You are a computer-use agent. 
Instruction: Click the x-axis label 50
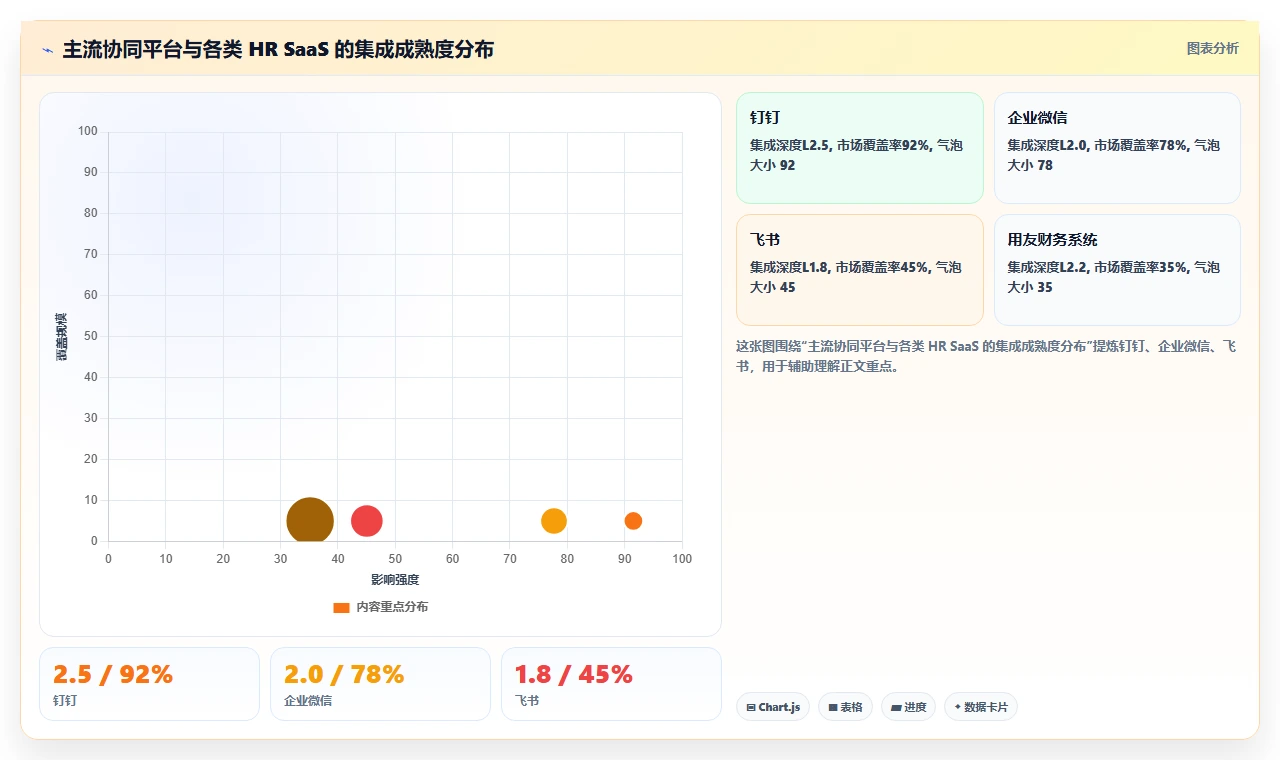395,559
